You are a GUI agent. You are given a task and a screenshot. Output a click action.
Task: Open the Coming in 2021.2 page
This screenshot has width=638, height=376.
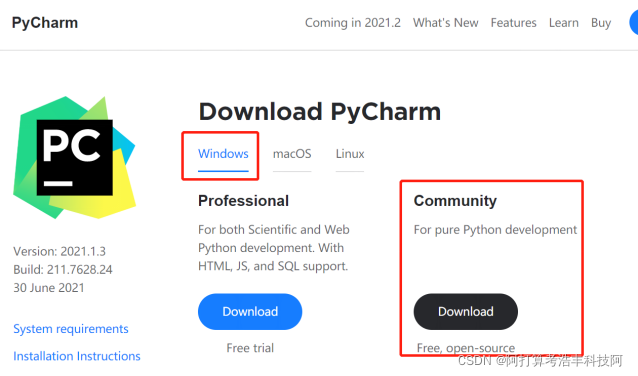(x=353, y=23)
